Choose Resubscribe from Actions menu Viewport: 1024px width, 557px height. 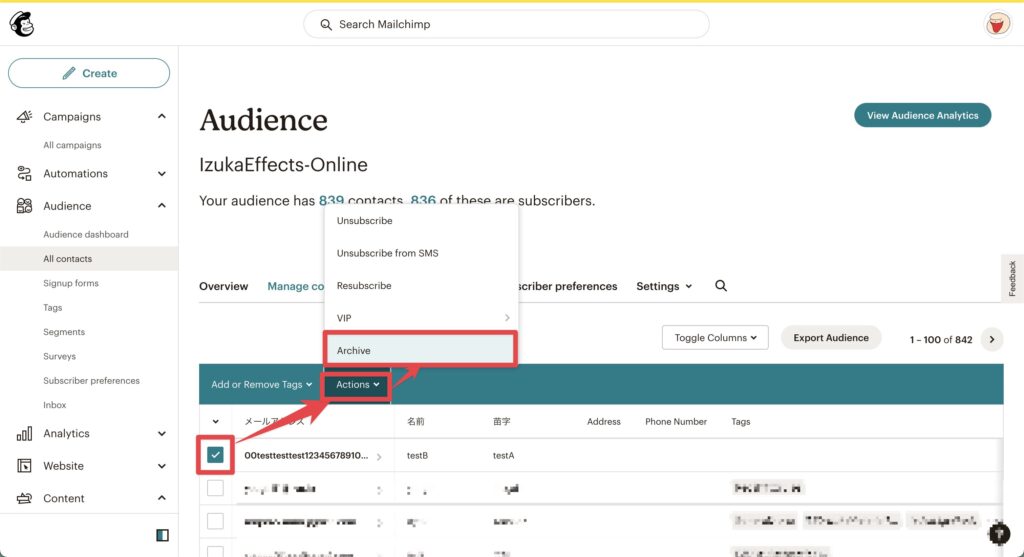pyautogui.click(x=421, y=285)
